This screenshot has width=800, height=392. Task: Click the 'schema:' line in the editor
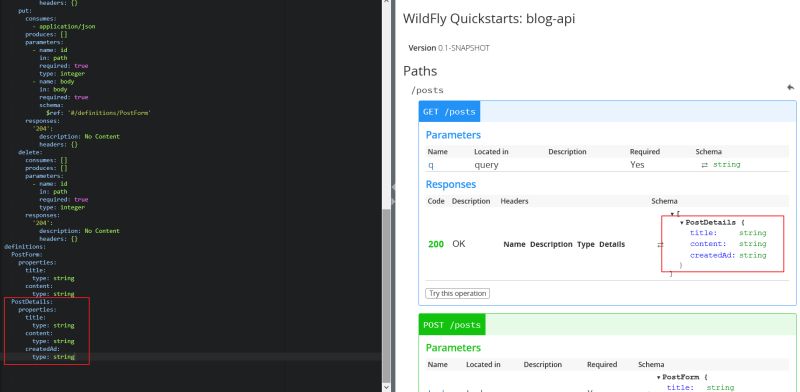coord(51,105)
